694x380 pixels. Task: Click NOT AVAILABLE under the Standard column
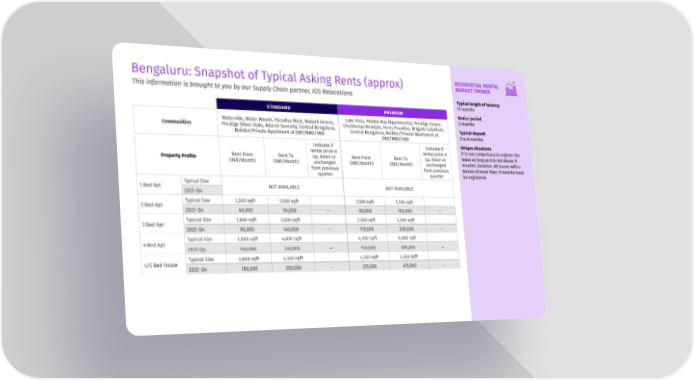(284, 187)
